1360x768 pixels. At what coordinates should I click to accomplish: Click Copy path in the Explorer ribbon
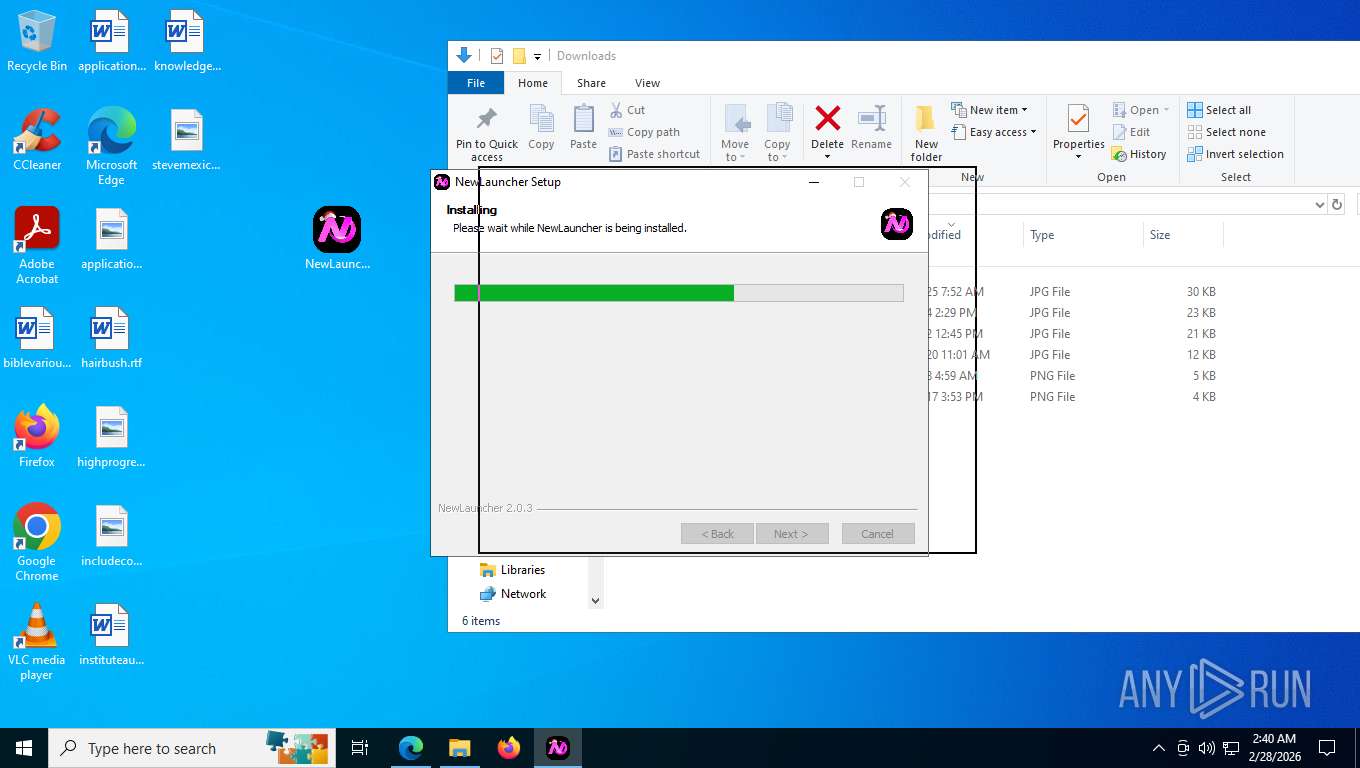click(644, 132)
